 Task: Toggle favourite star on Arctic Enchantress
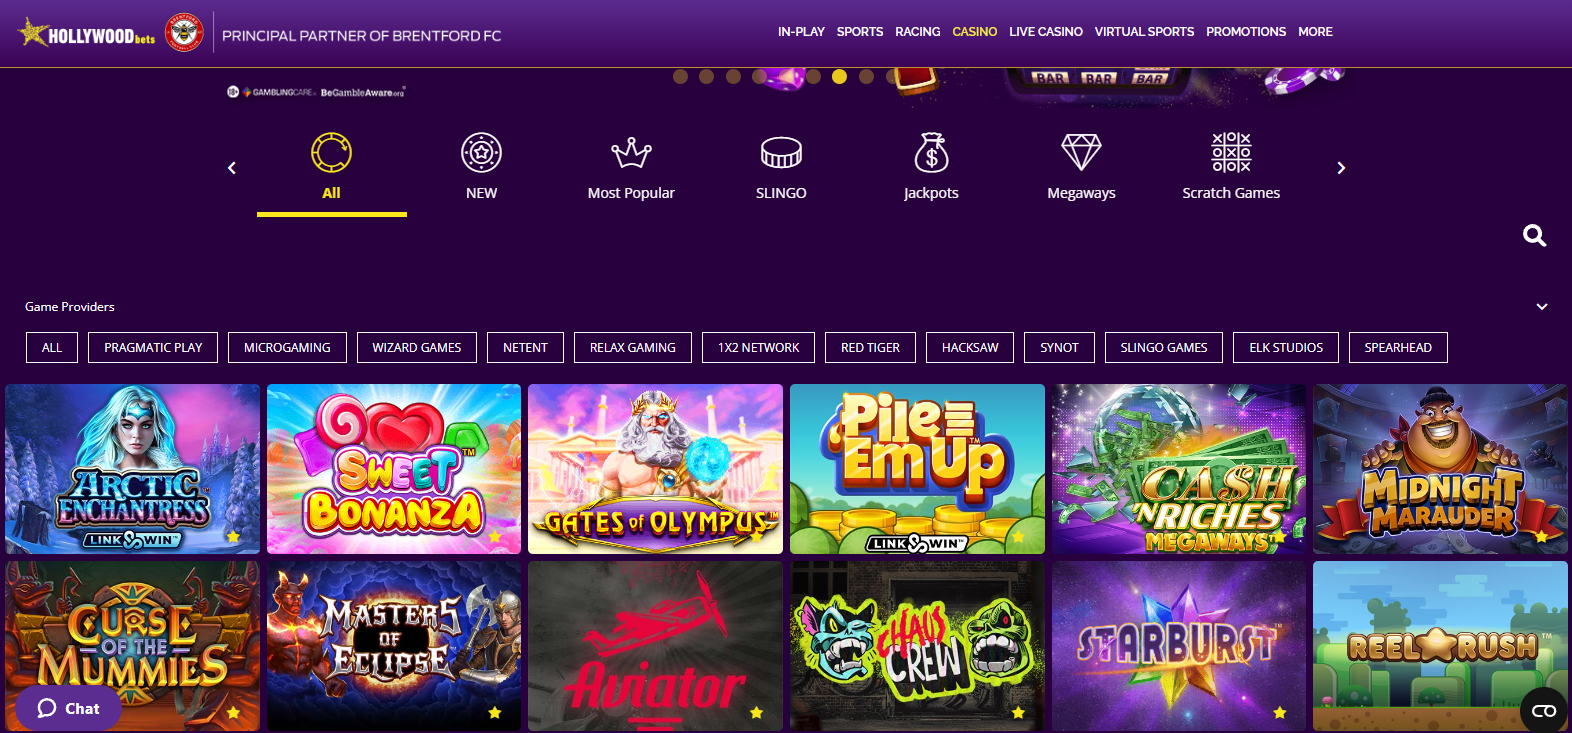click(233, 537)
